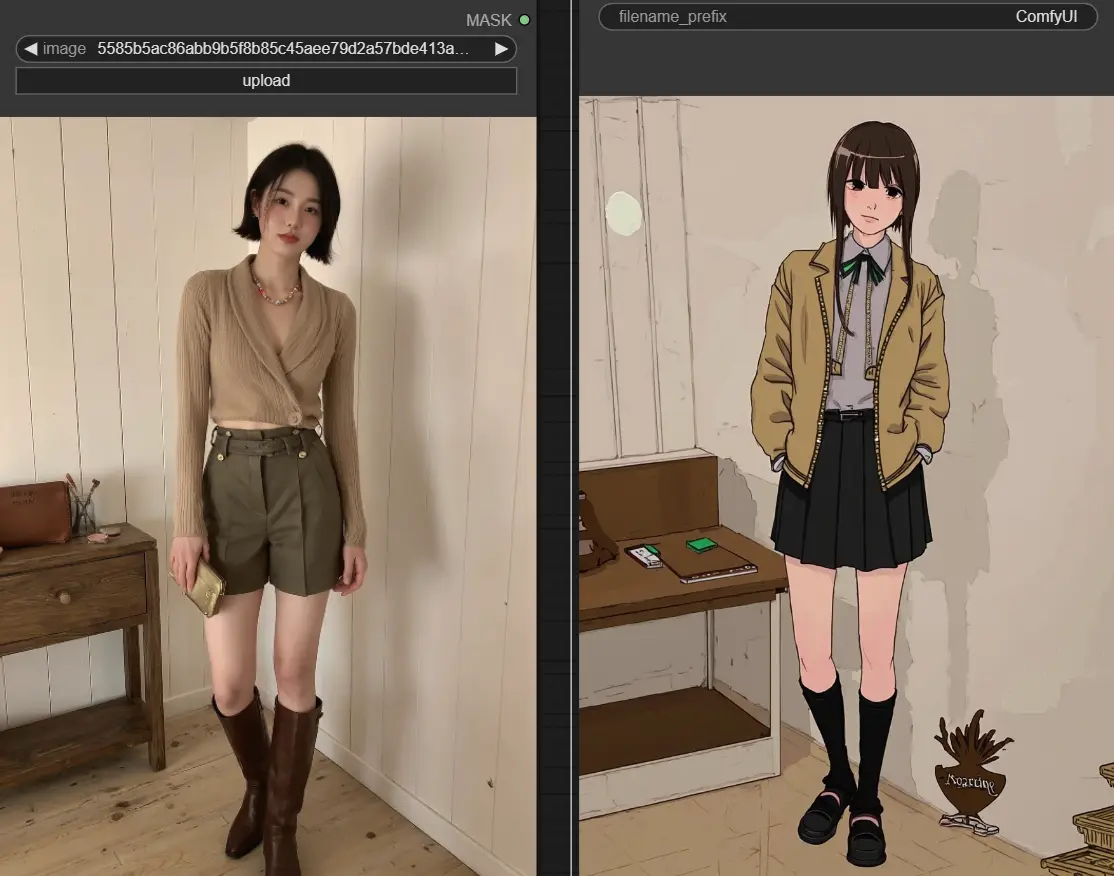Select next image with right arrow
Image resolution: width=1114 pixels, height=876 pixels.
[501, 49]
